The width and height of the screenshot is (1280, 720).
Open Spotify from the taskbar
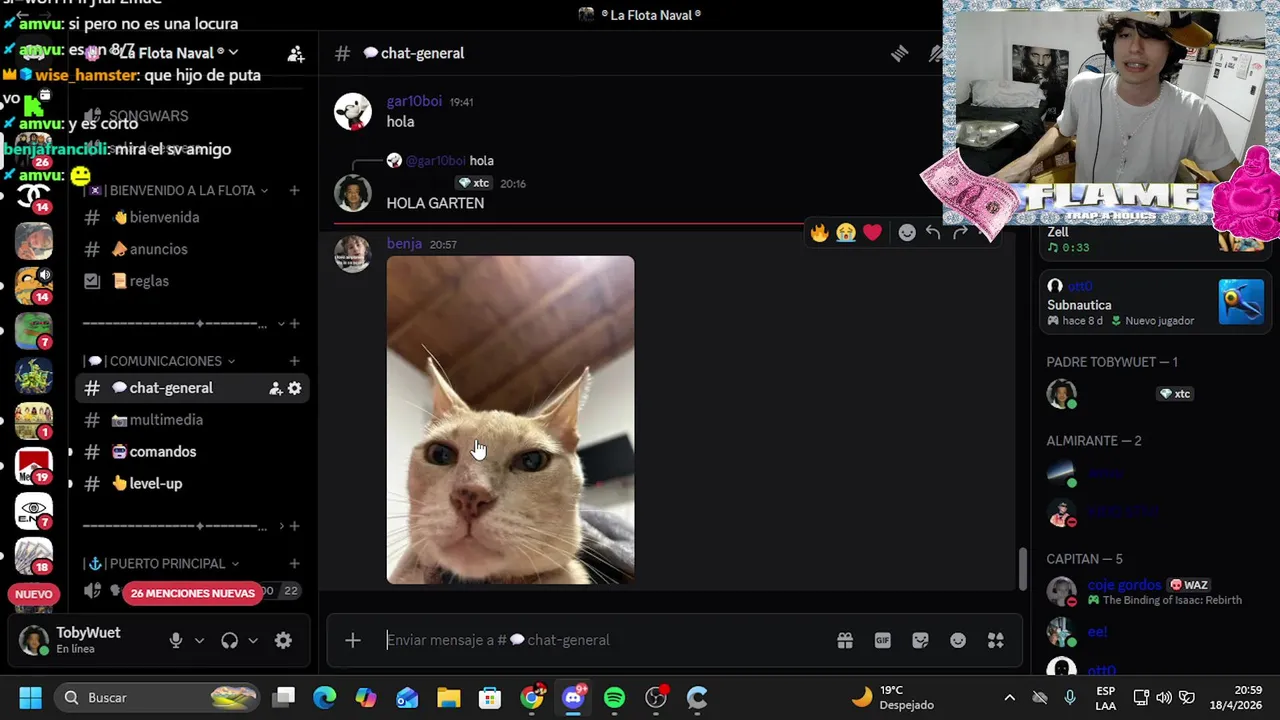click(x=614, y=697)
